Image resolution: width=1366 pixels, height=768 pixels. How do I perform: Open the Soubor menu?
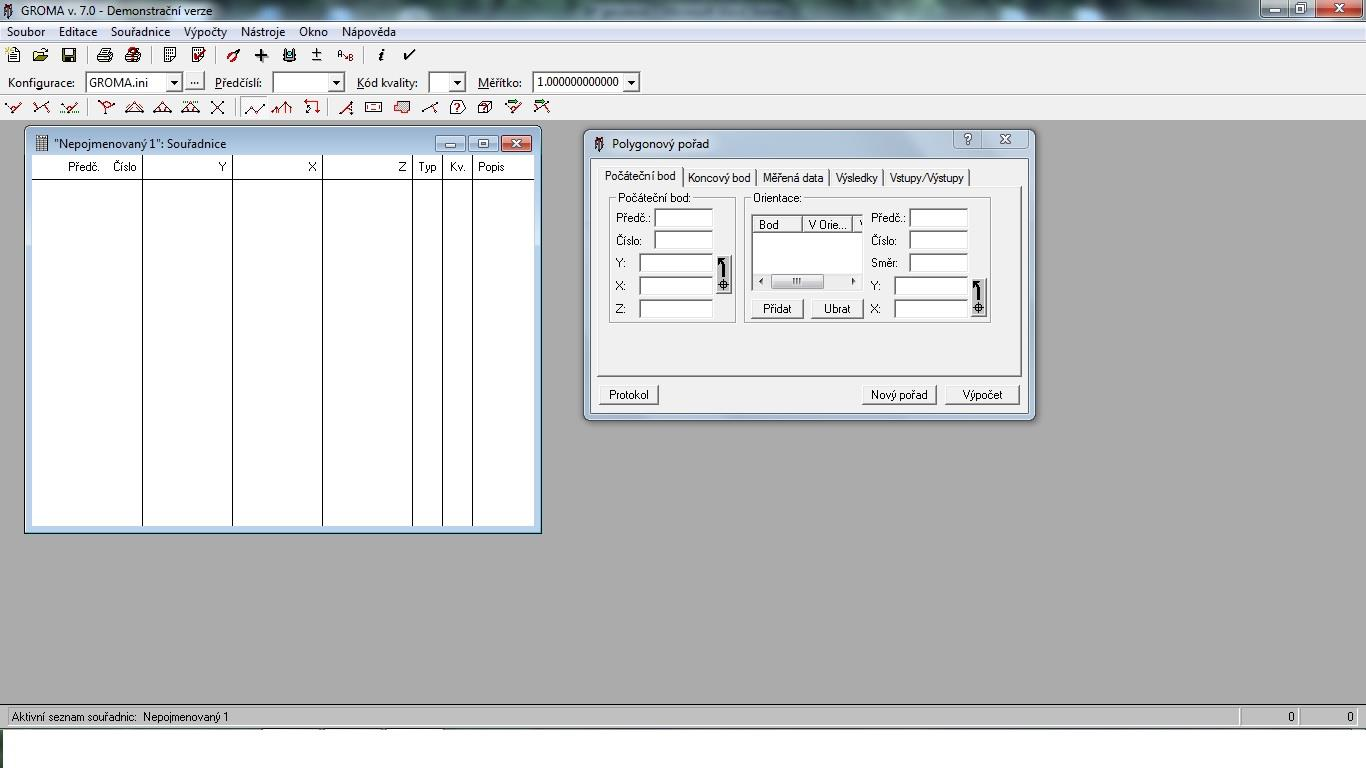26,32
